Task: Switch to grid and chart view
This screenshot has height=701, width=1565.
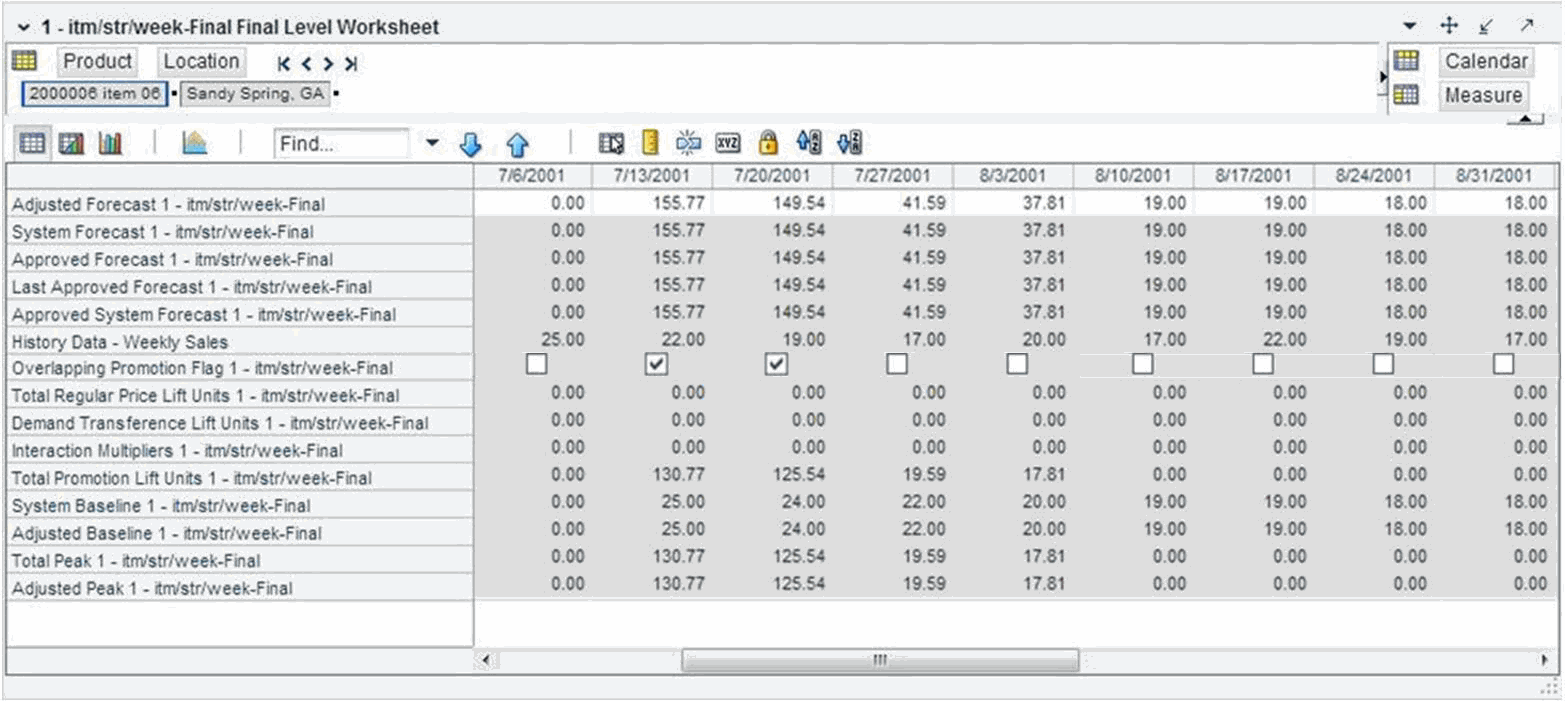Action: [x=71, y=144]
